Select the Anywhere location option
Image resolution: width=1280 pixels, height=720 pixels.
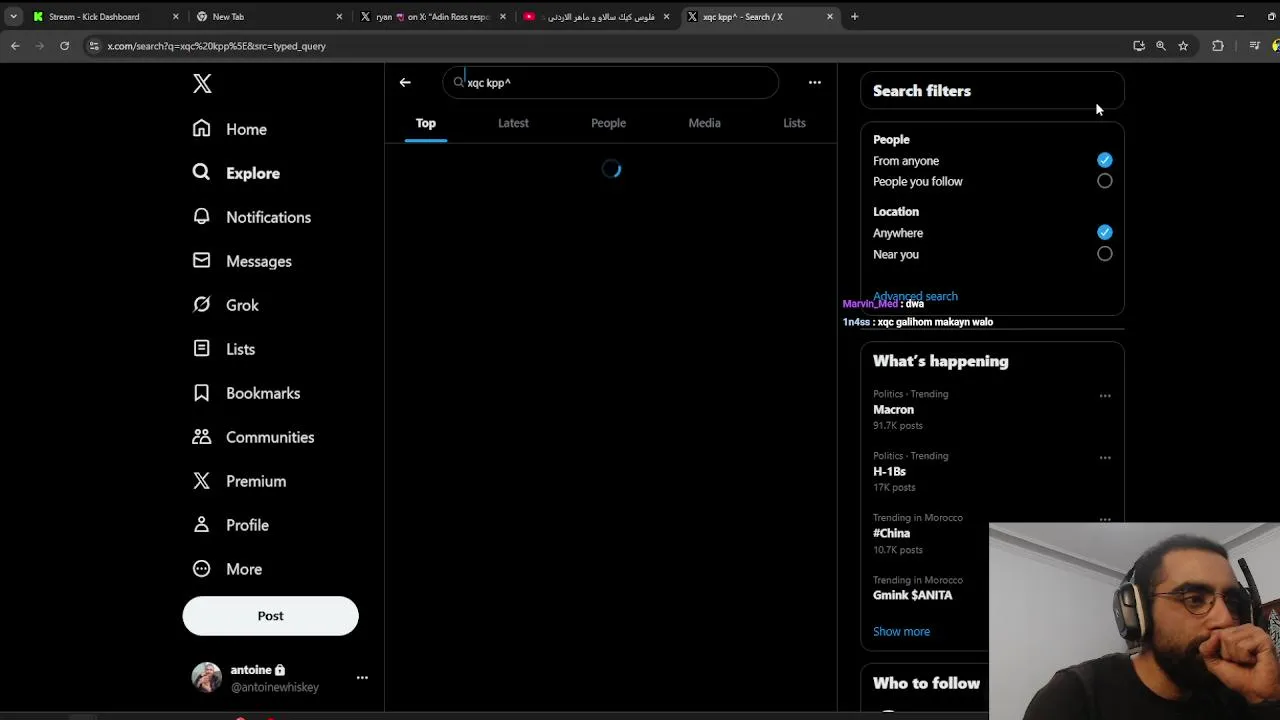(1104, 232)
